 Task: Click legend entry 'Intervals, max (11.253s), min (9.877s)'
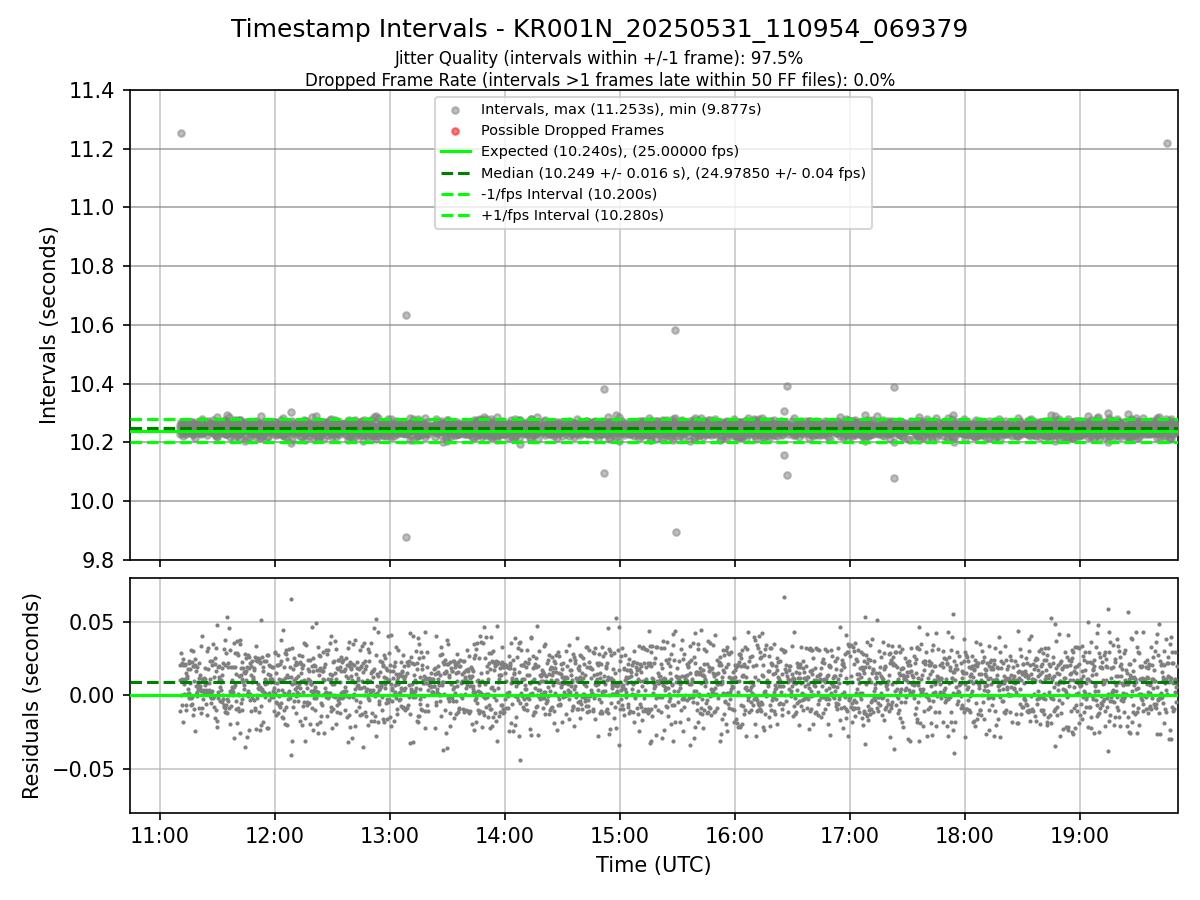(x=621, y=109)
